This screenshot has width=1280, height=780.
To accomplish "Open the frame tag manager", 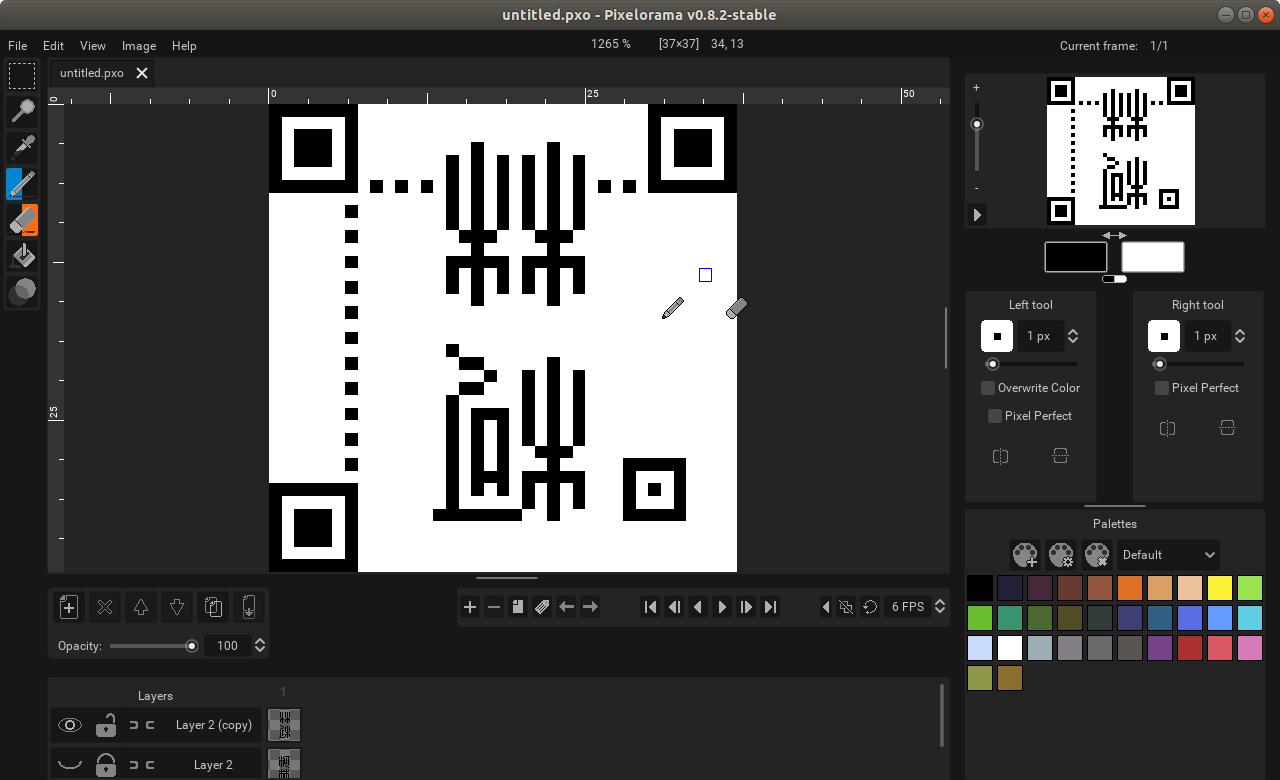I will pyautogui.click(x=542, y=607).
